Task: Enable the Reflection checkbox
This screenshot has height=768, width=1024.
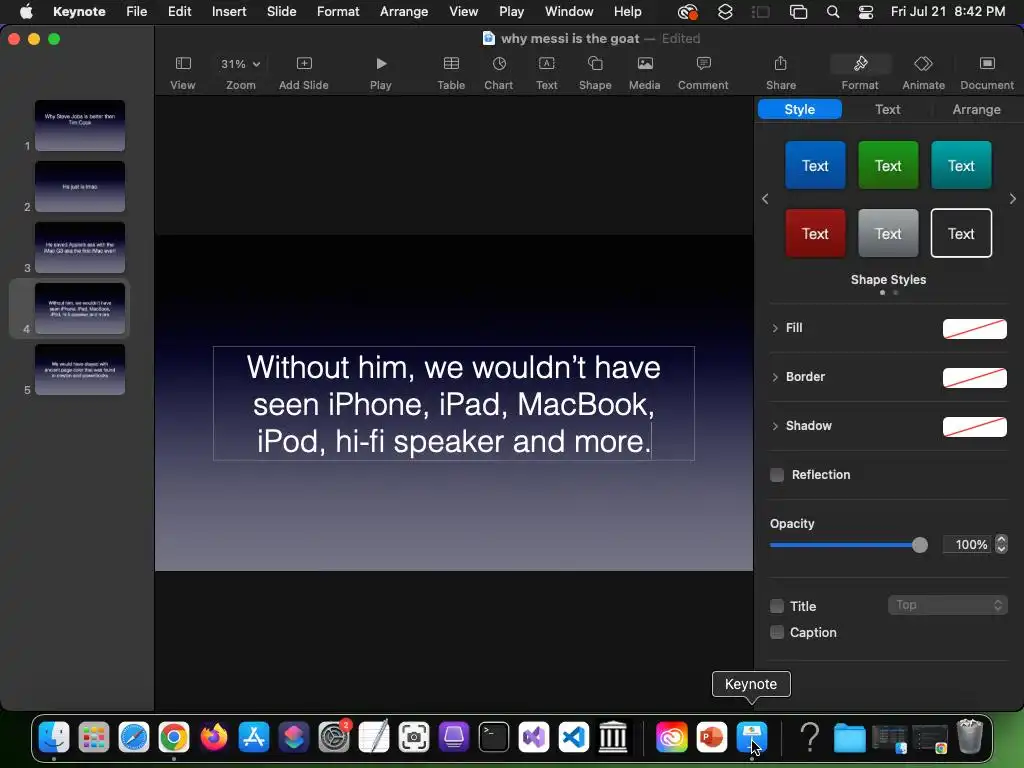Action: [x=777, y=475]
